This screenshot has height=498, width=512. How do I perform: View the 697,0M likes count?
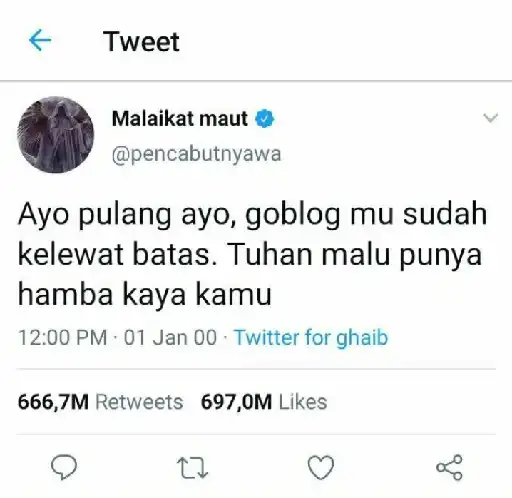(x=236, y=402)
